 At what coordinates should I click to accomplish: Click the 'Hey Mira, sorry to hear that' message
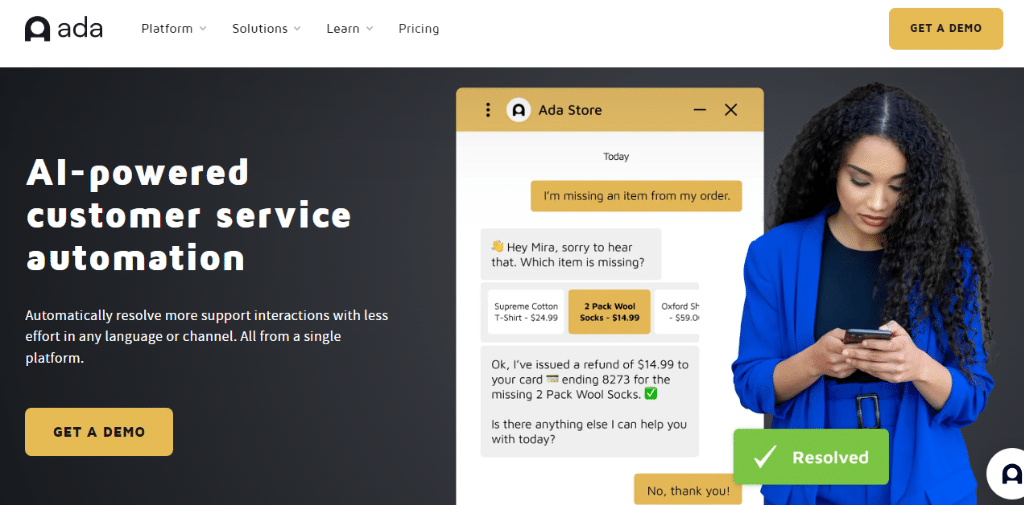click(571, 255)
